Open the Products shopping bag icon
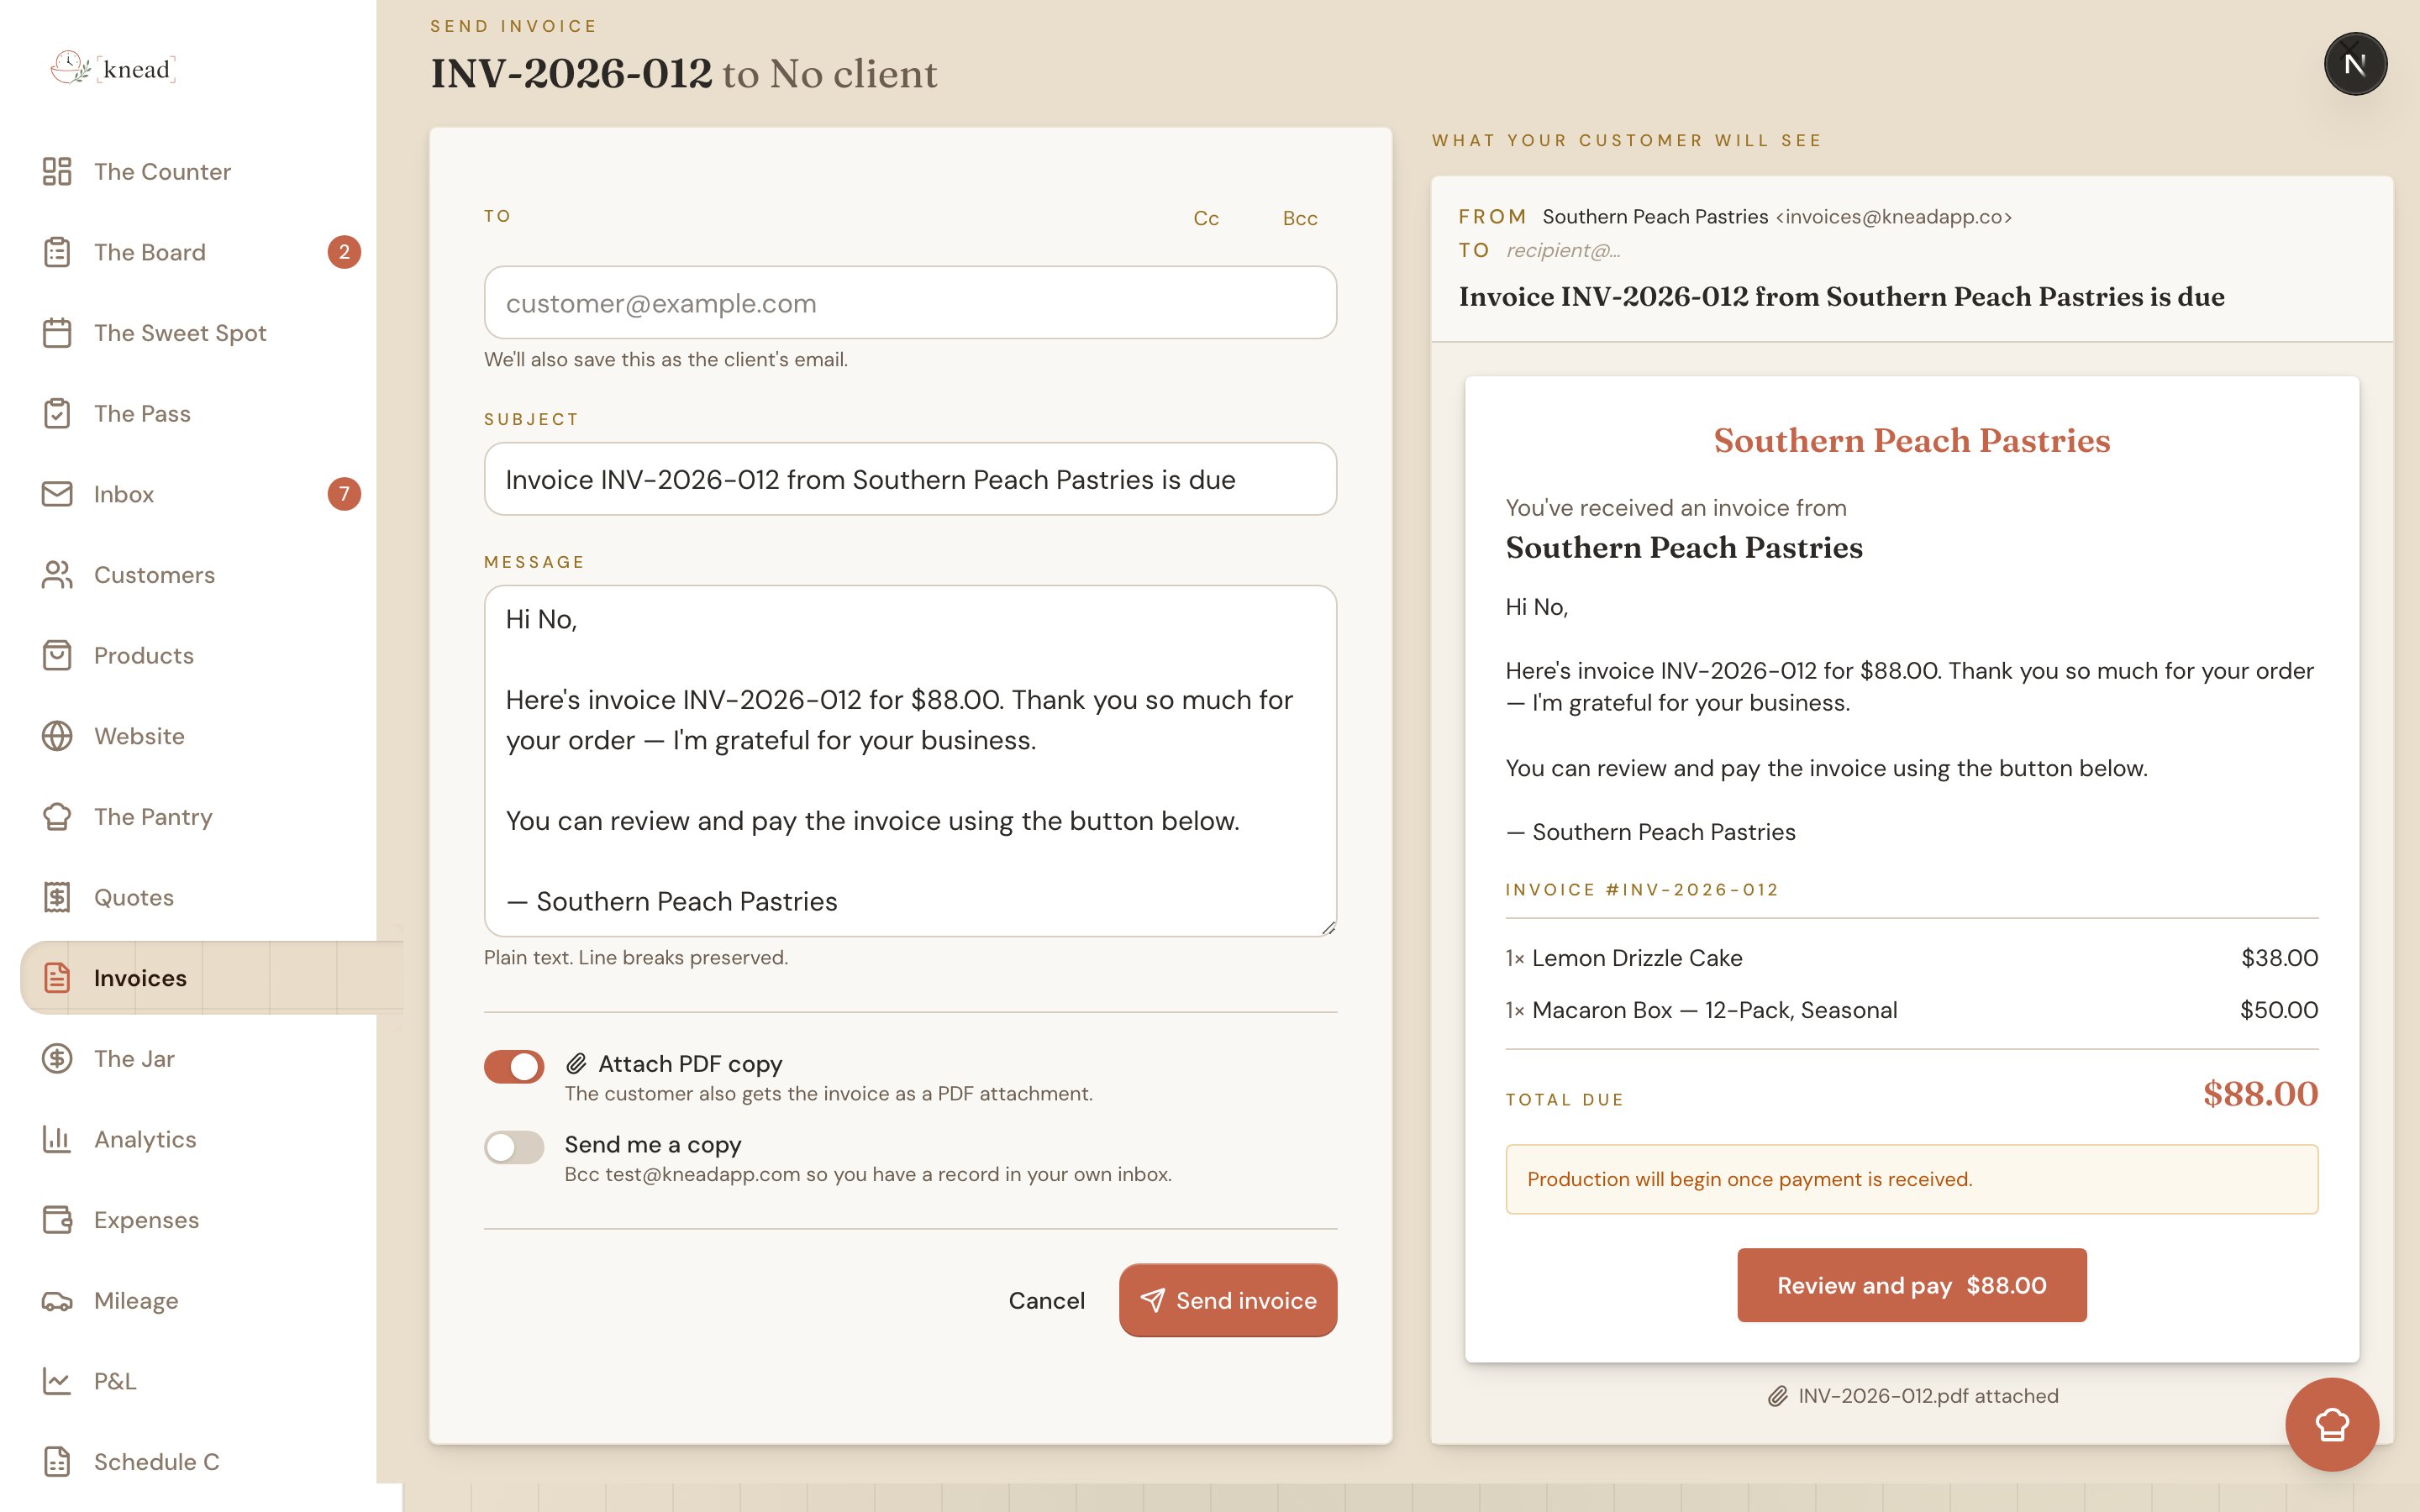2420x1512 pixels. 57,655
